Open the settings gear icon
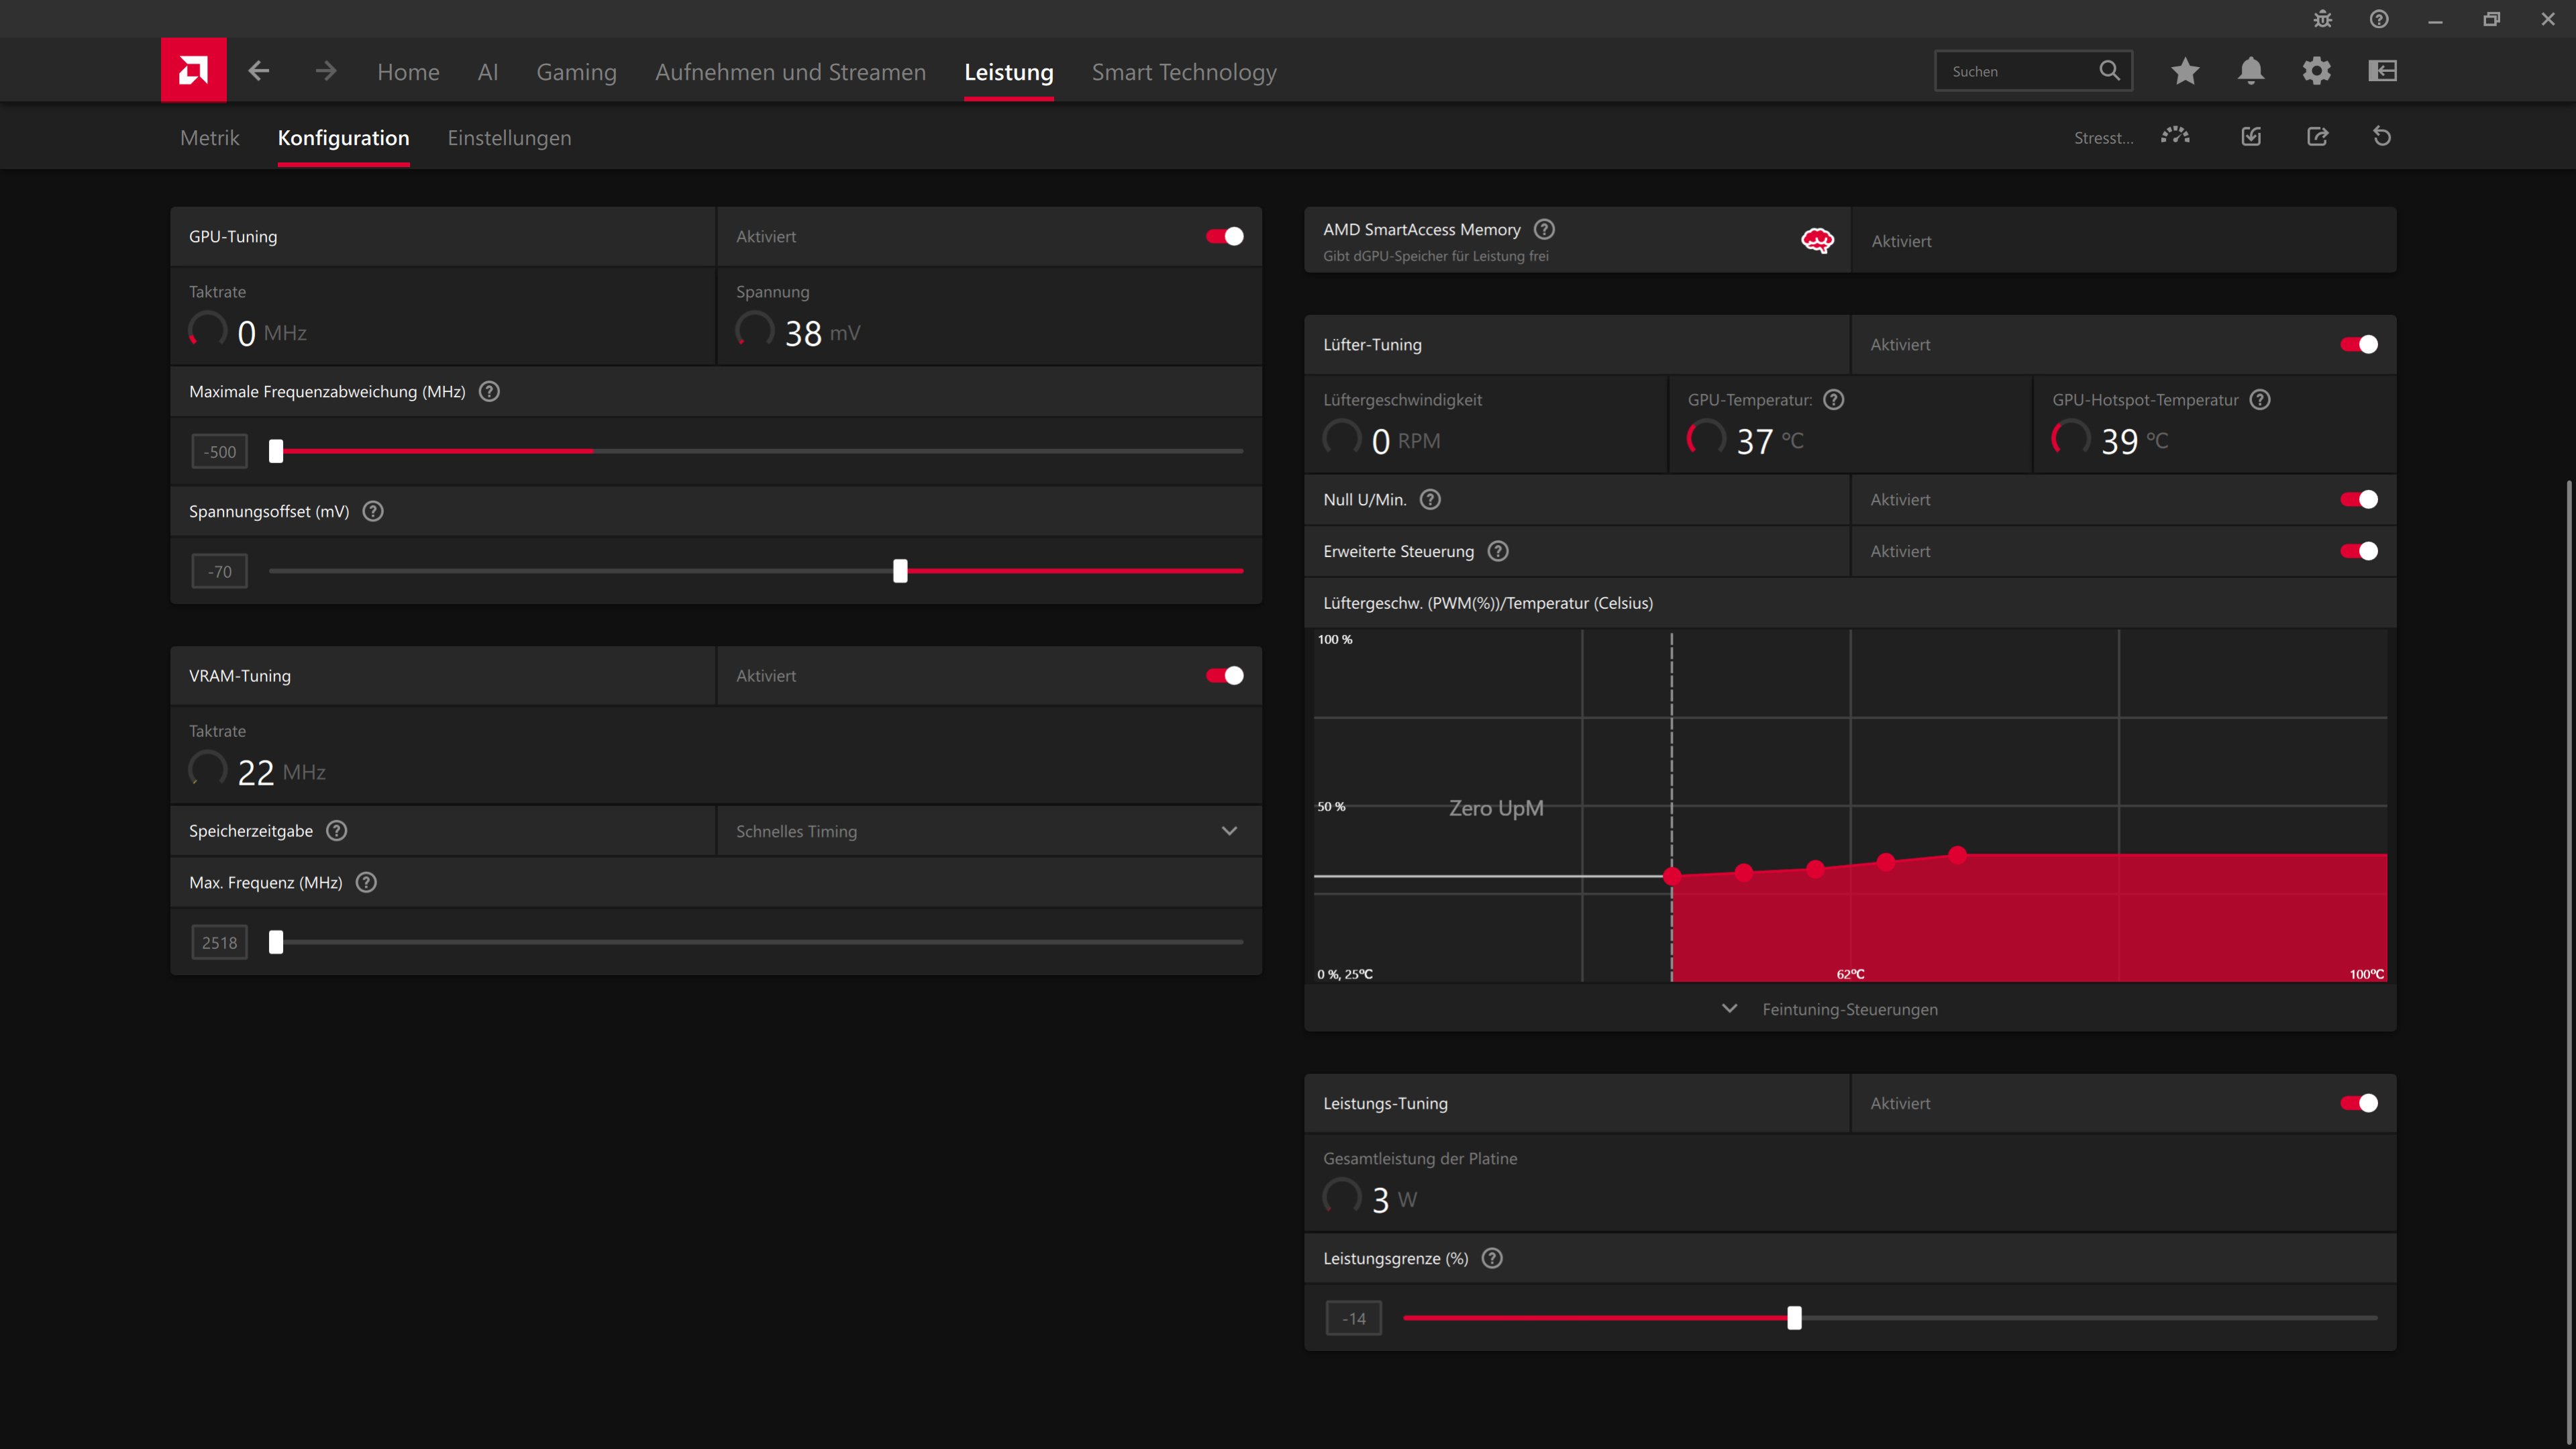 (x=2317, y=71)
